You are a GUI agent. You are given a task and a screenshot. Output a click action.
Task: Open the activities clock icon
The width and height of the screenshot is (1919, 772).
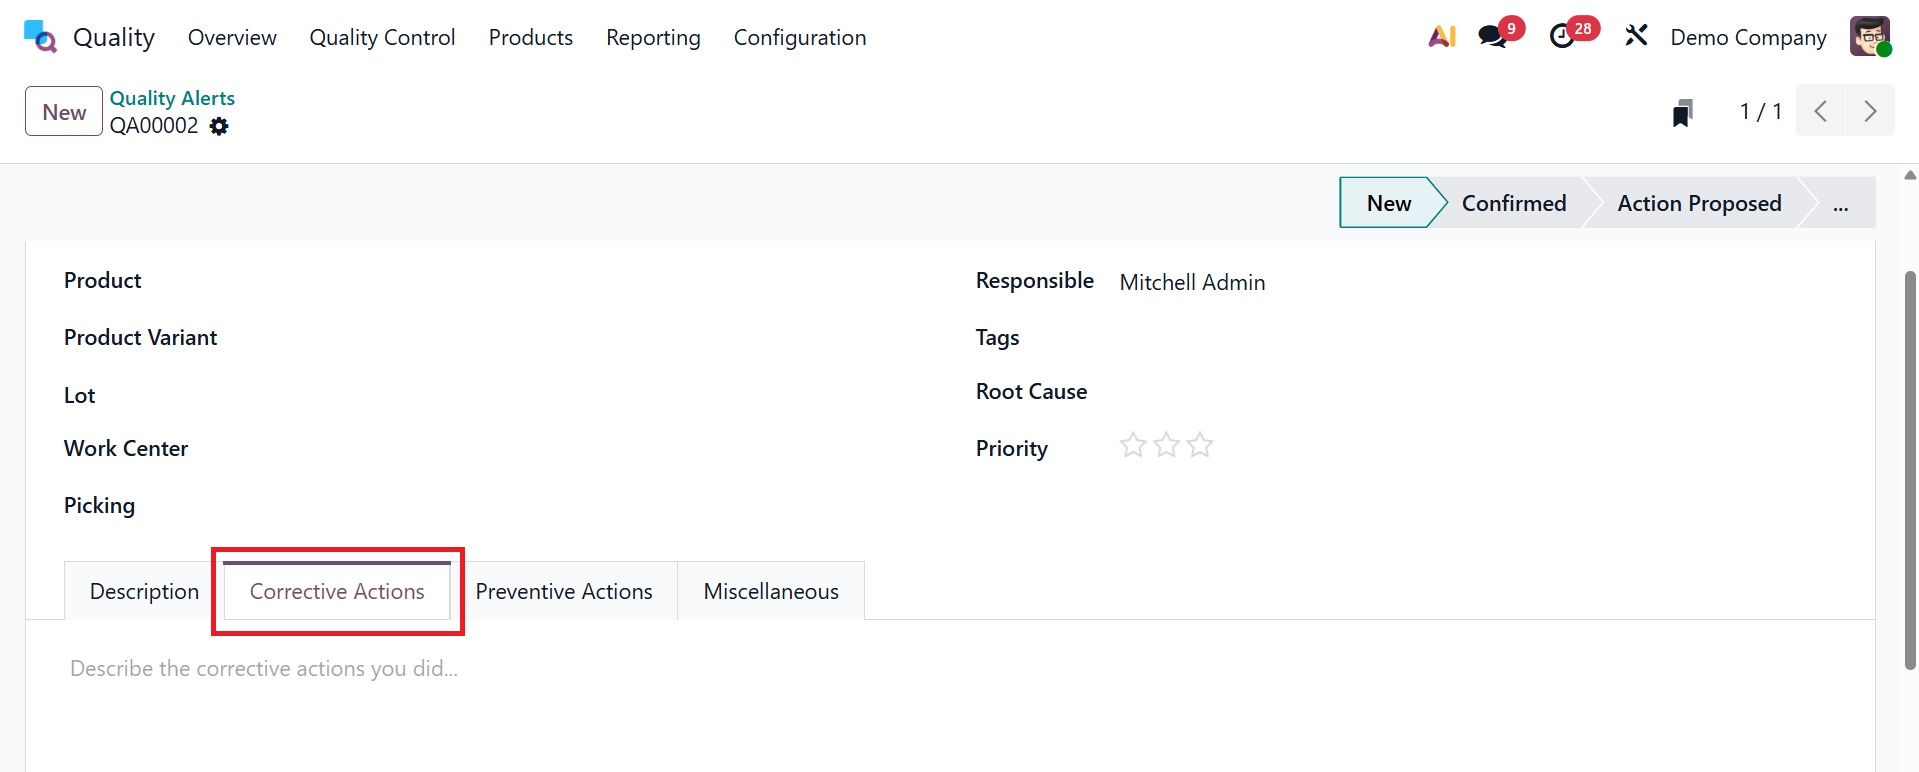(x=1562, y=37)
